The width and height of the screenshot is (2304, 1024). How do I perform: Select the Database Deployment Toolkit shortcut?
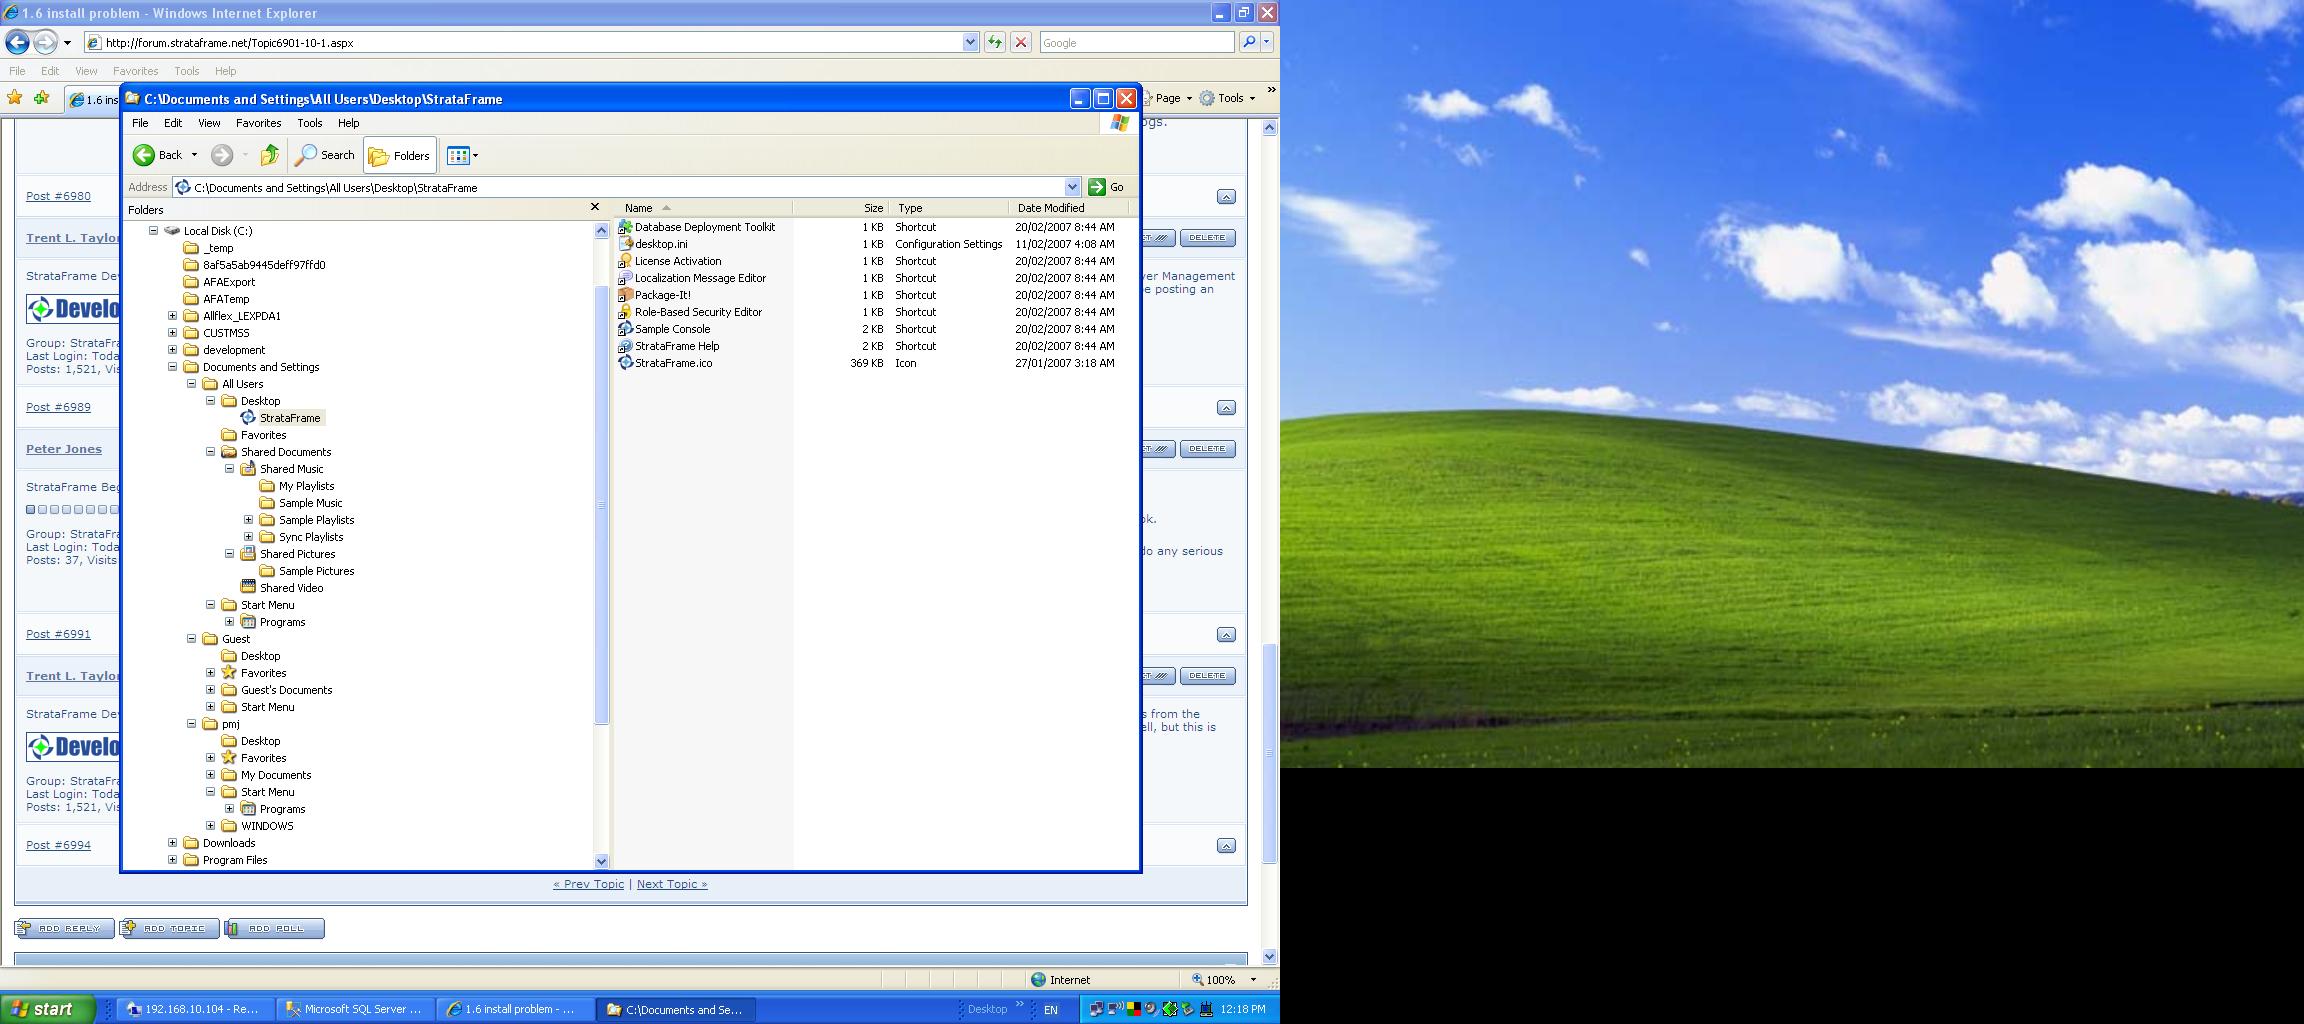[704, 227]
